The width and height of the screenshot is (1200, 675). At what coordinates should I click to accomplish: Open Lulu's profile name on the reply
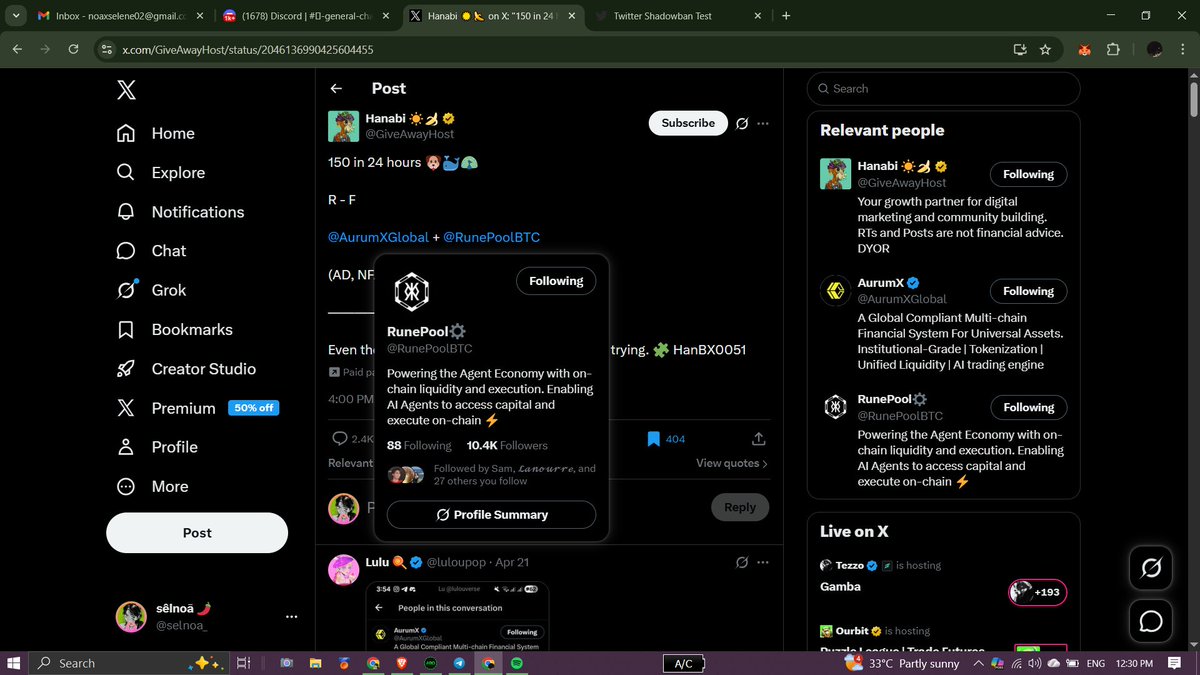pyautogui.click(x=377, y=562)
